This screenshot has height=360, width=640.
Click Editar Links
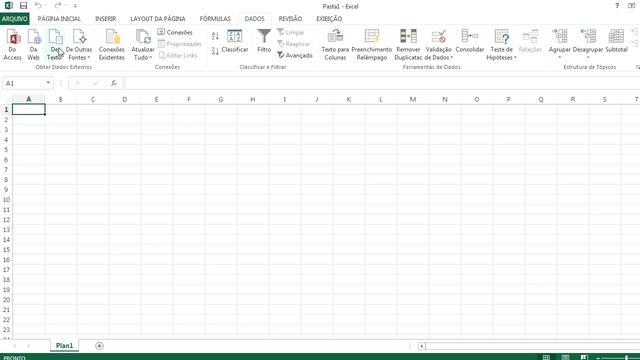(x=178, y=55)
